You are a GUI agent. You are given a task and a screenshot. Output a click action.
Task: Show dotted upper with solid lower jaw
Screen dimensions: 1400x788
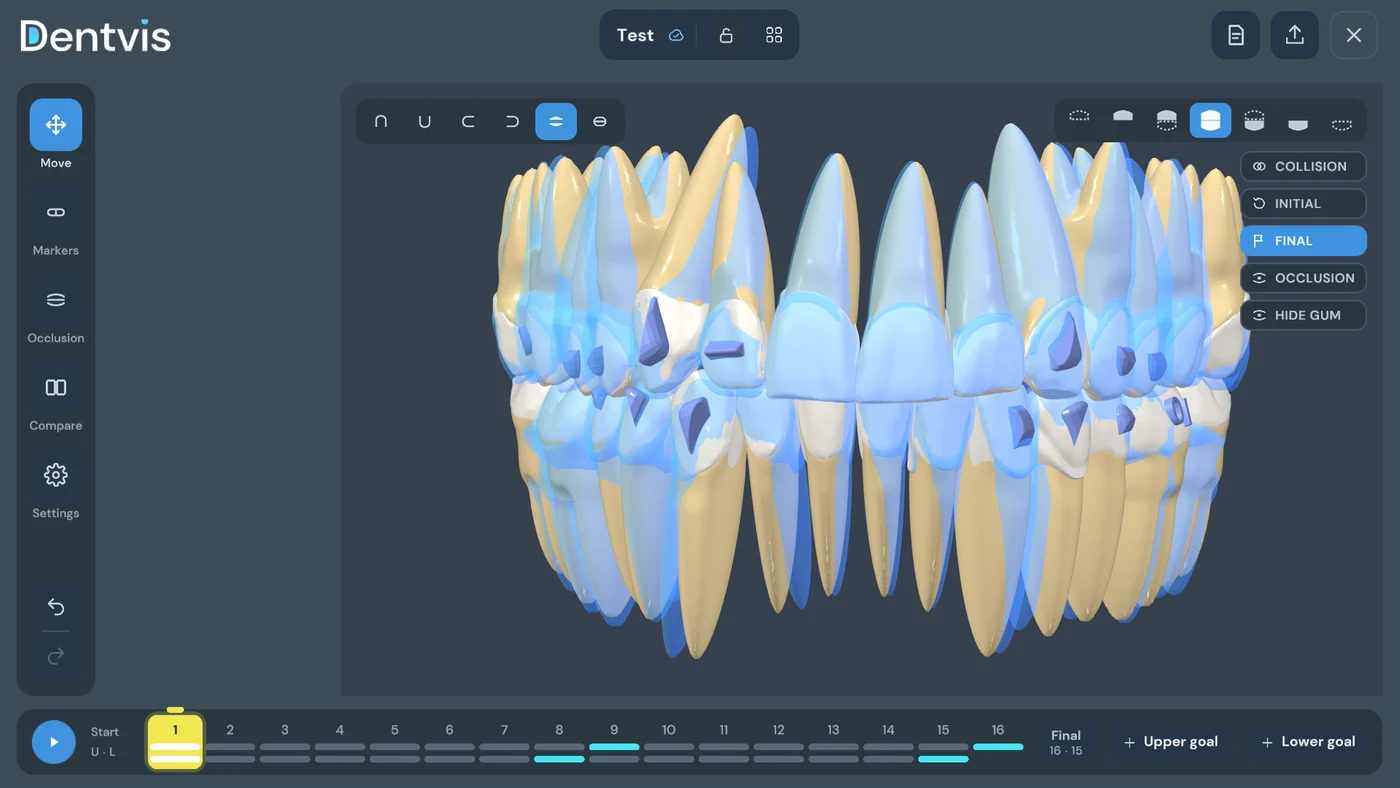1254,121
